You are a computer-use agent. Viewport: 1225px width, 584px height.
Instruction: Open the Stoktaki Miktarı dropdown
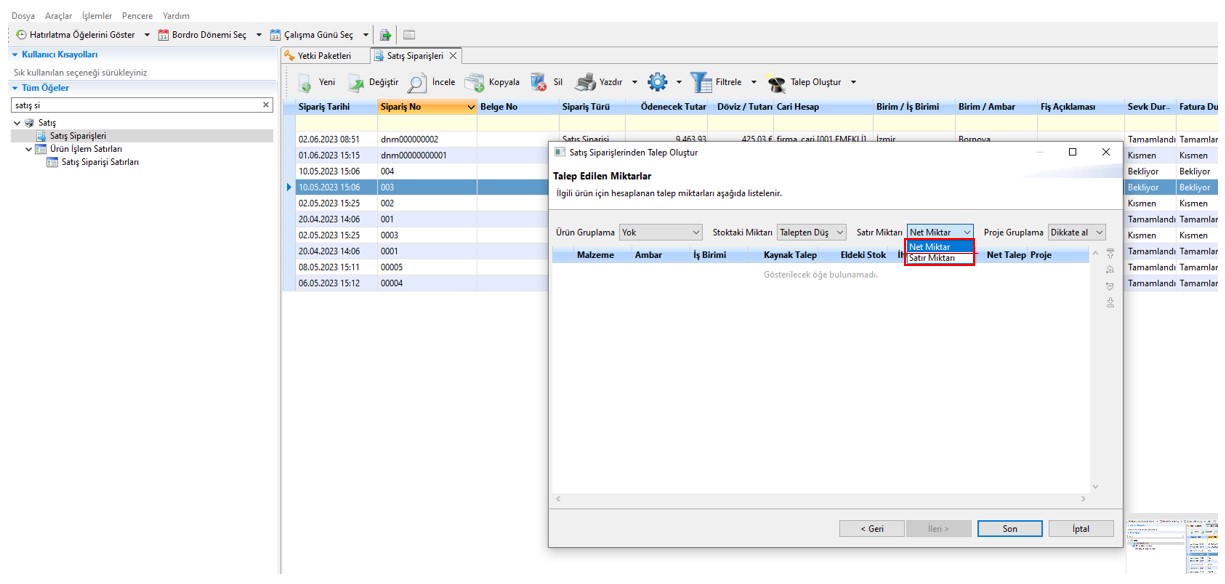(x=811, y=232)
